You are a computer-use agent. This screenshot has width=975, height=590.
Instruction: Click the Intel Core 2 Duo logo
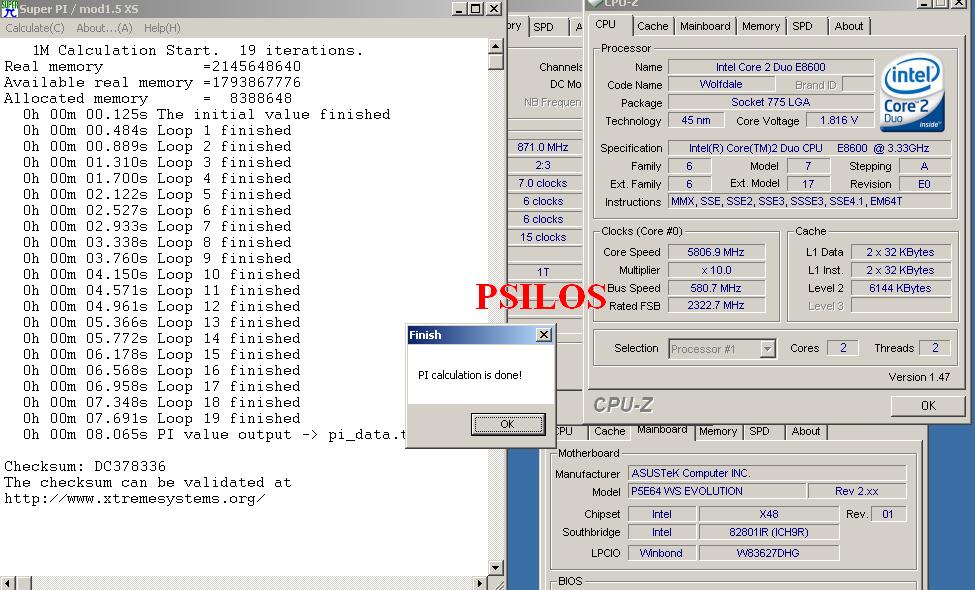click(x=912, y=93)
